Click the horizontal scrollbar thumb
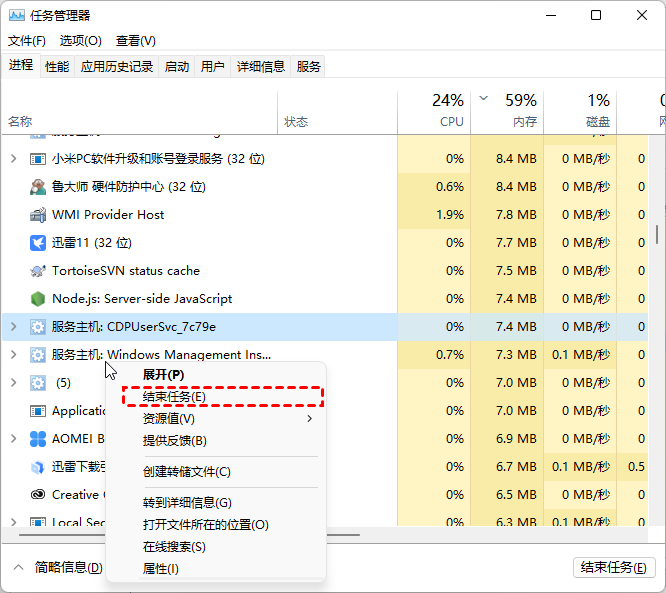Screen dimensions: 666x593 (x=189, y=535)
